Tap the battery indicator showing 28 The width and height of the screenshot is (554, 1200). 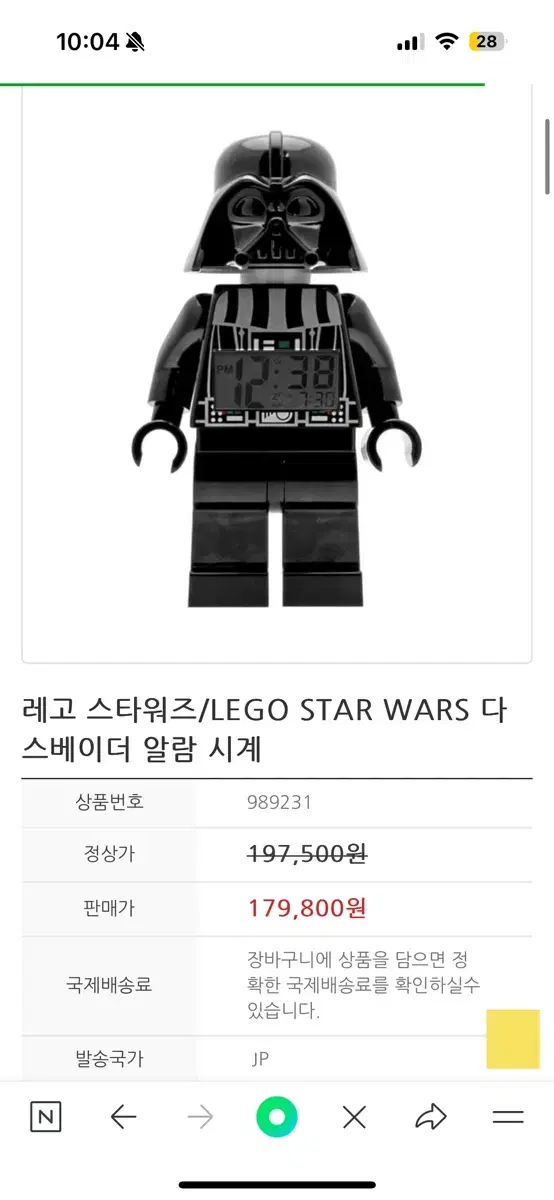tap(488, 42)
